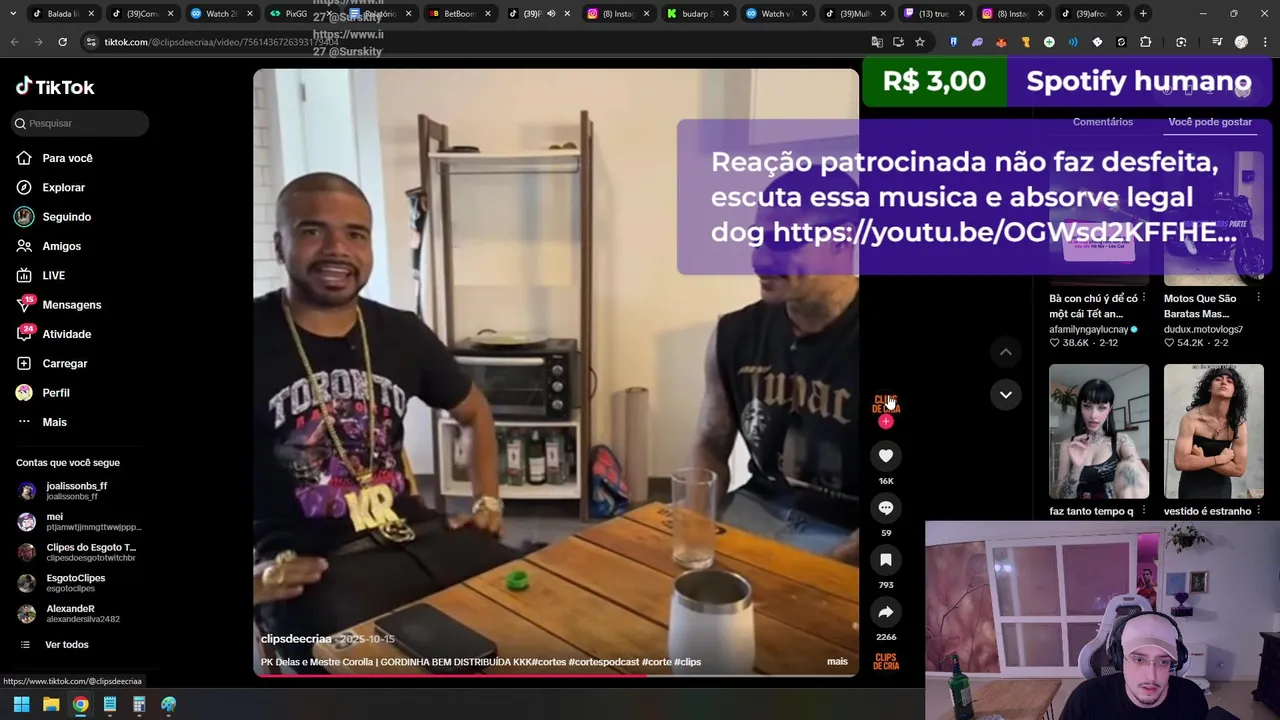Open the Explorar page

click(63, 187)
